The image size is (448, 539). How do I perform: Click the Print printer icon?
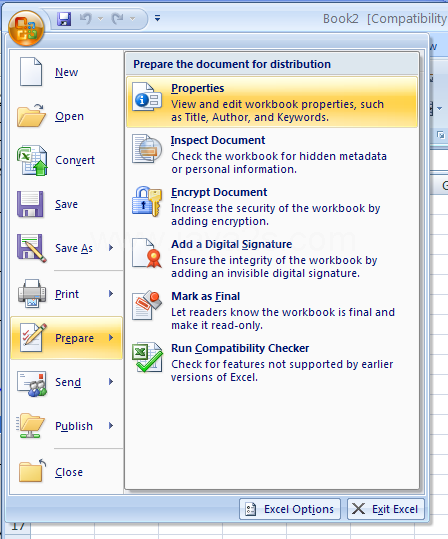pos(32,293)
